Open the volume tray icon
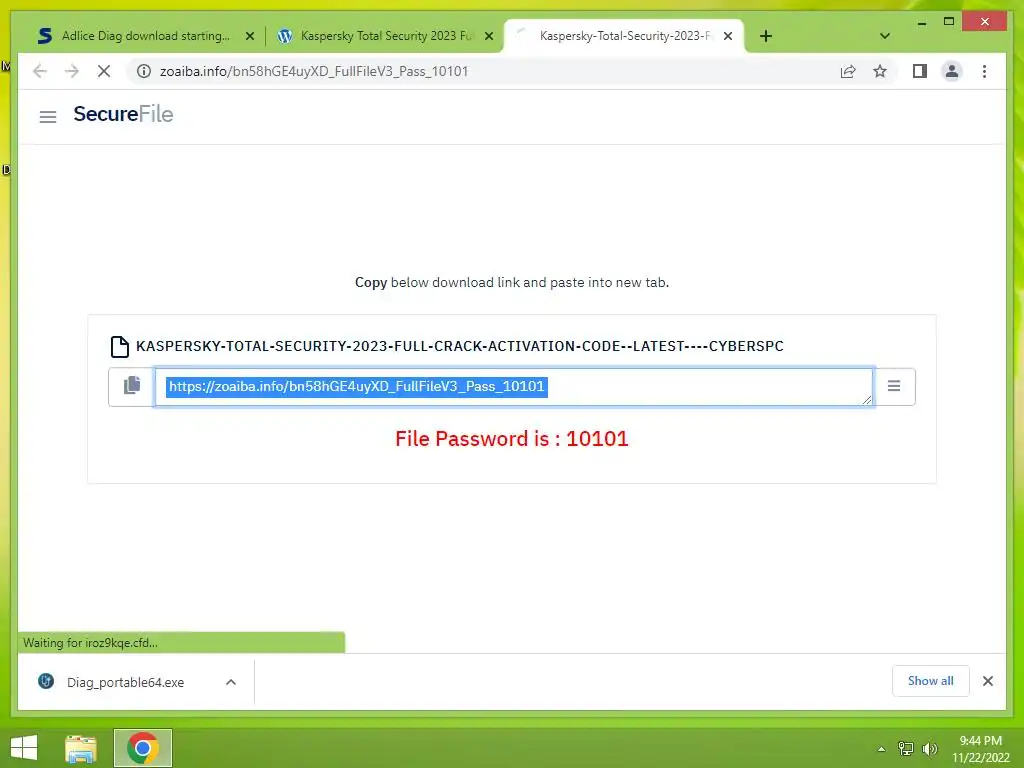 point(929,748)
